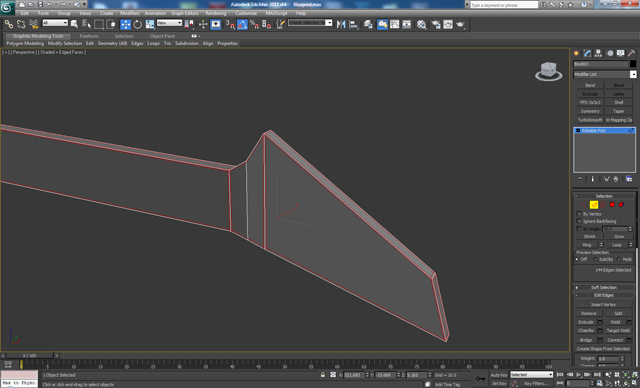
Task: Toggle the Set Key mode button
Action: click(x=499, y=384)
